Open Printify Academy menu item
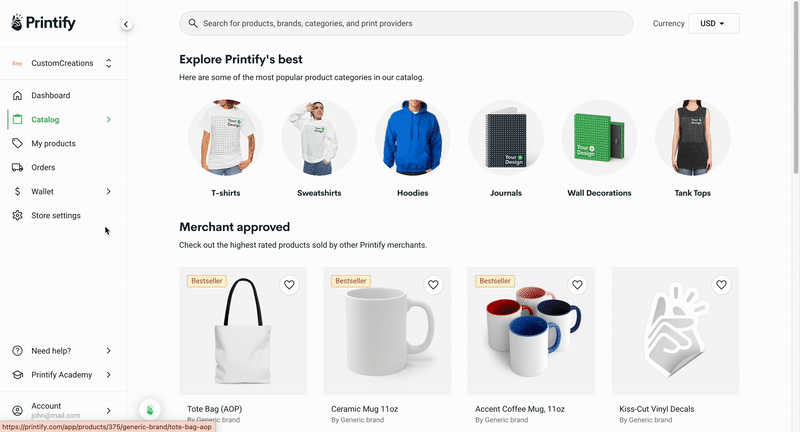This screenshot has height=432, width=800. pos(62,375)
